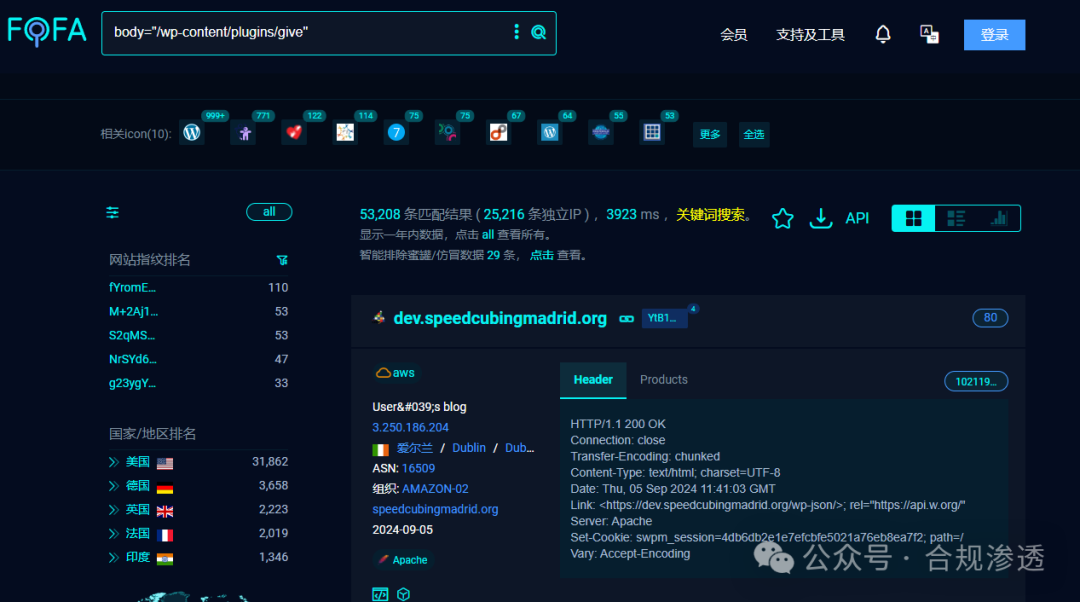Click the cube icon below Apache

tap(404, 594)
